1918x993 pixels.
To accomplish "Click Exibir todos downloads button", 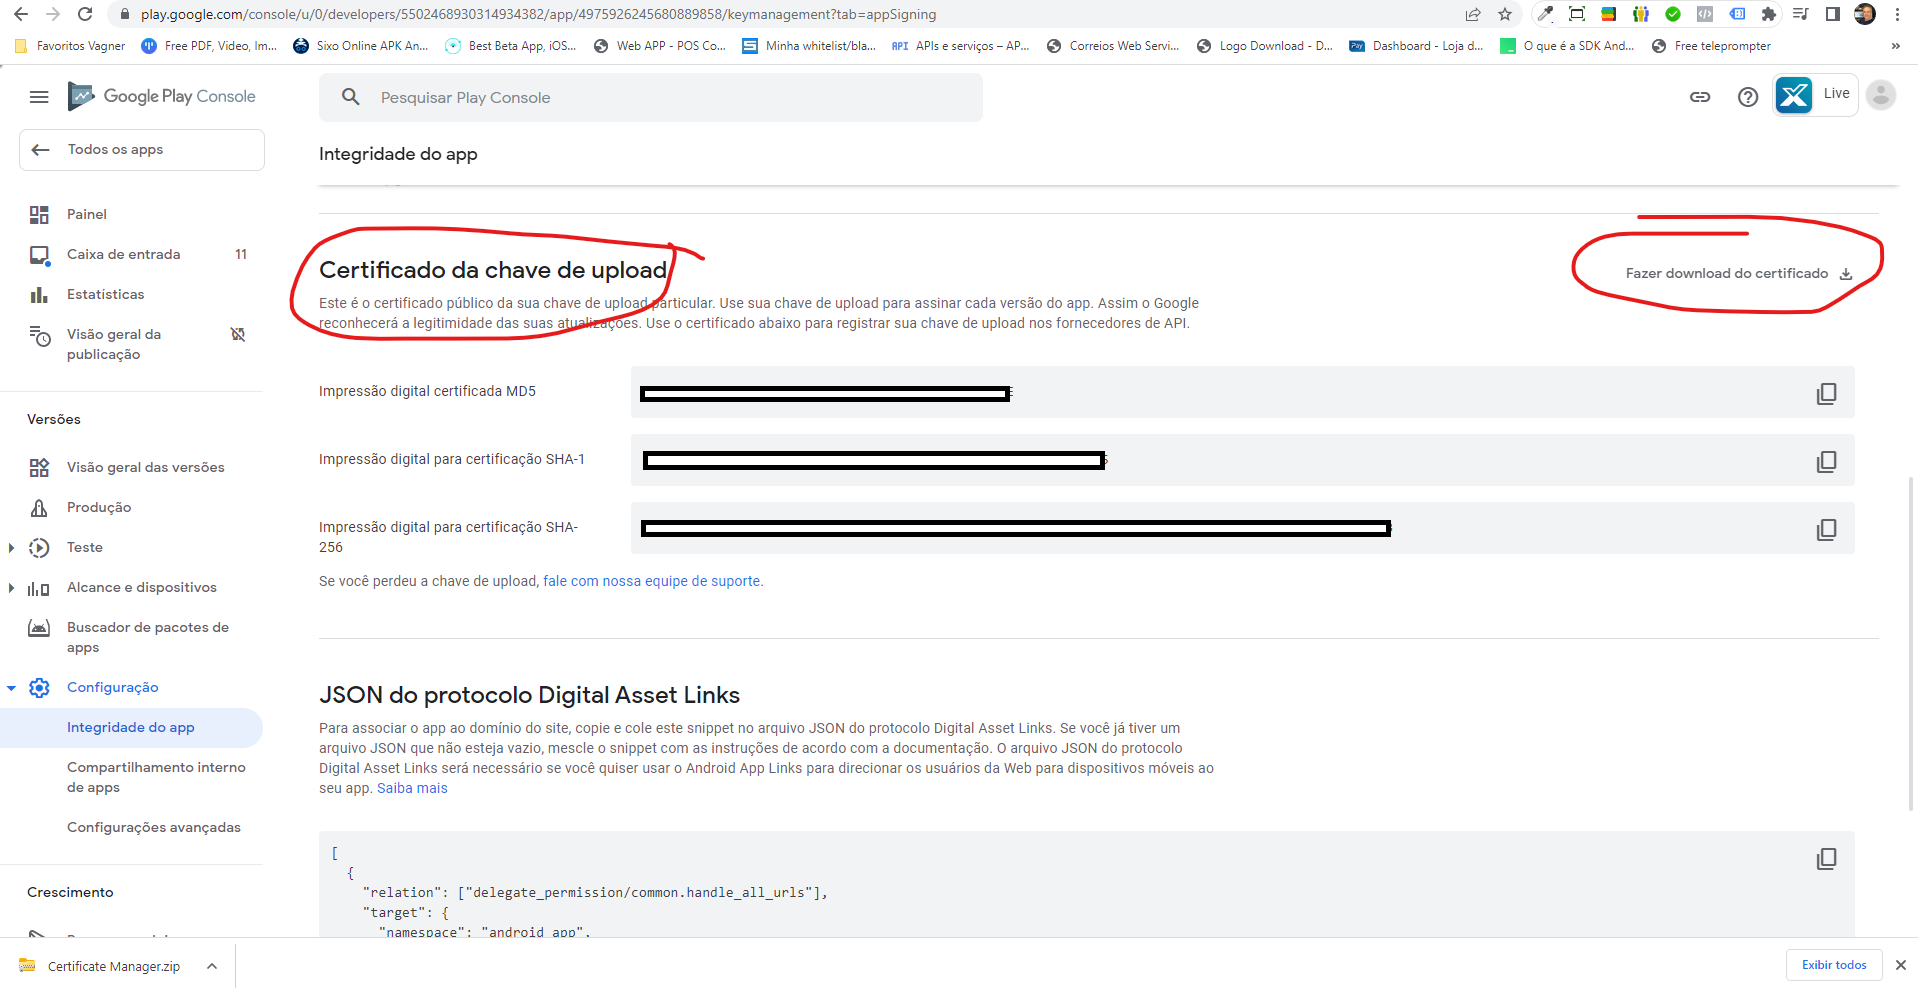I will 1833,965.
